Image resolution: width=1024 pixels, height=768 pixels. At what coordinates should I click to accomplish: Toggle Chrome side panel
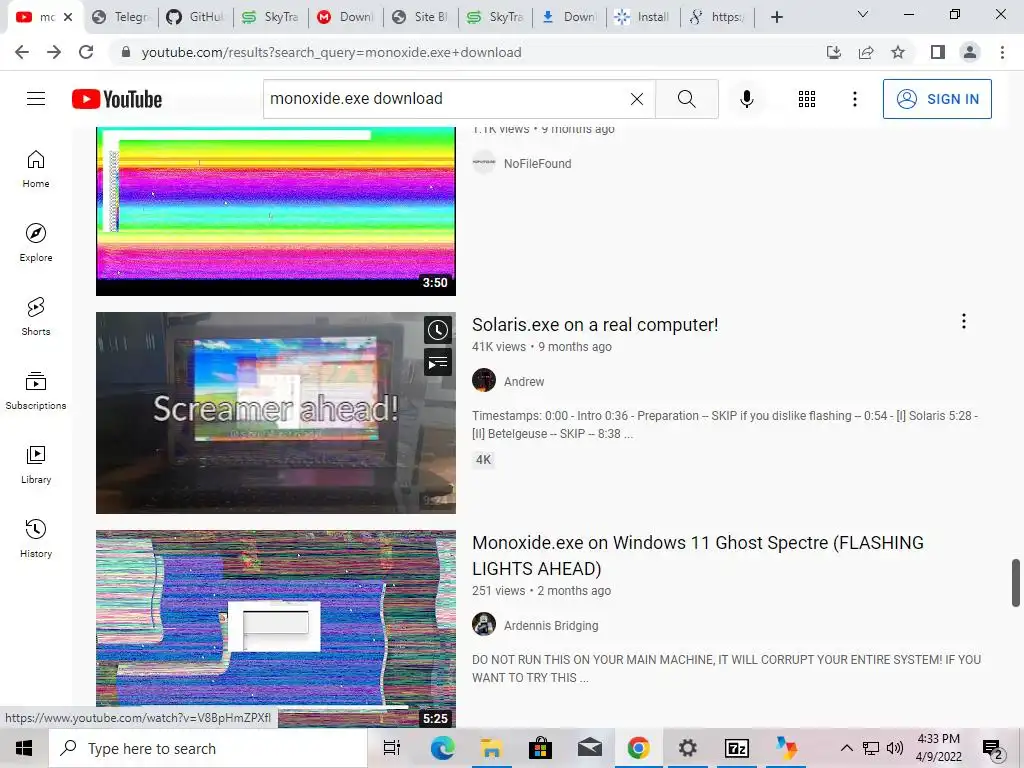pyautogui.click(x=938, y=52)
